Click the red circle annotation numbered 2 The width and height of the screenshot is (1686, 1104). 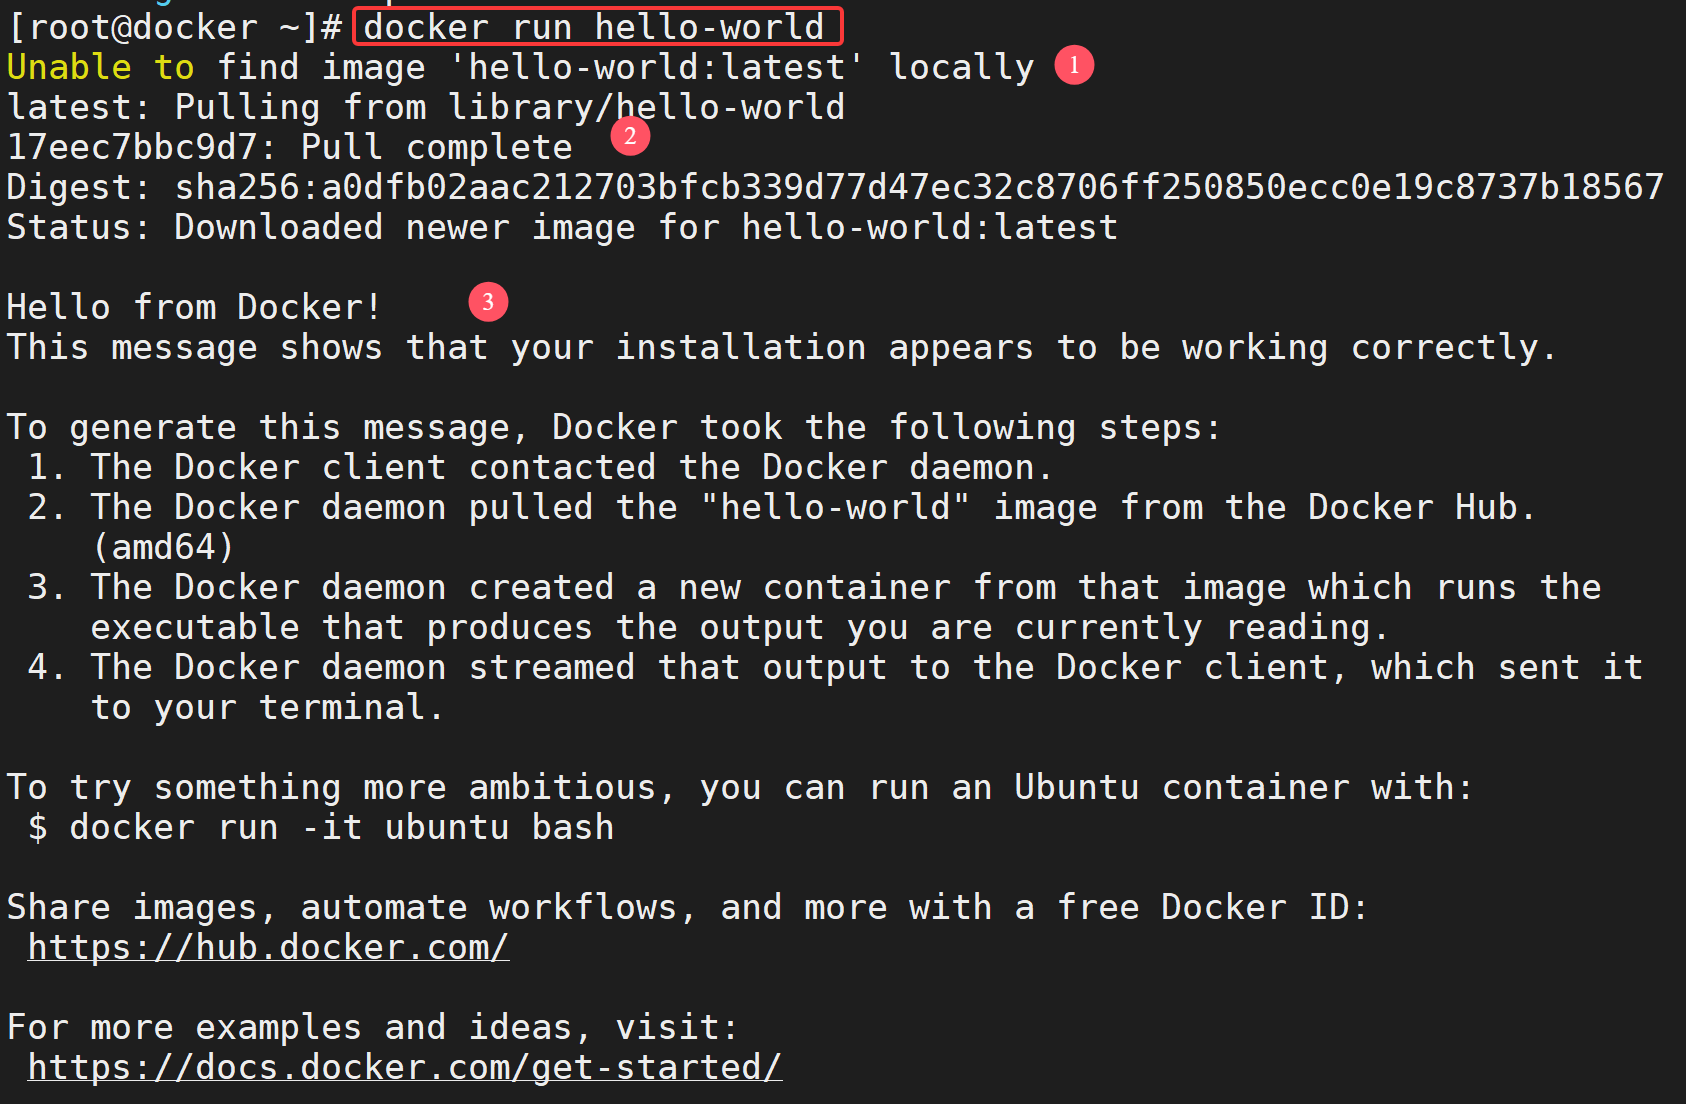point(630,136)
